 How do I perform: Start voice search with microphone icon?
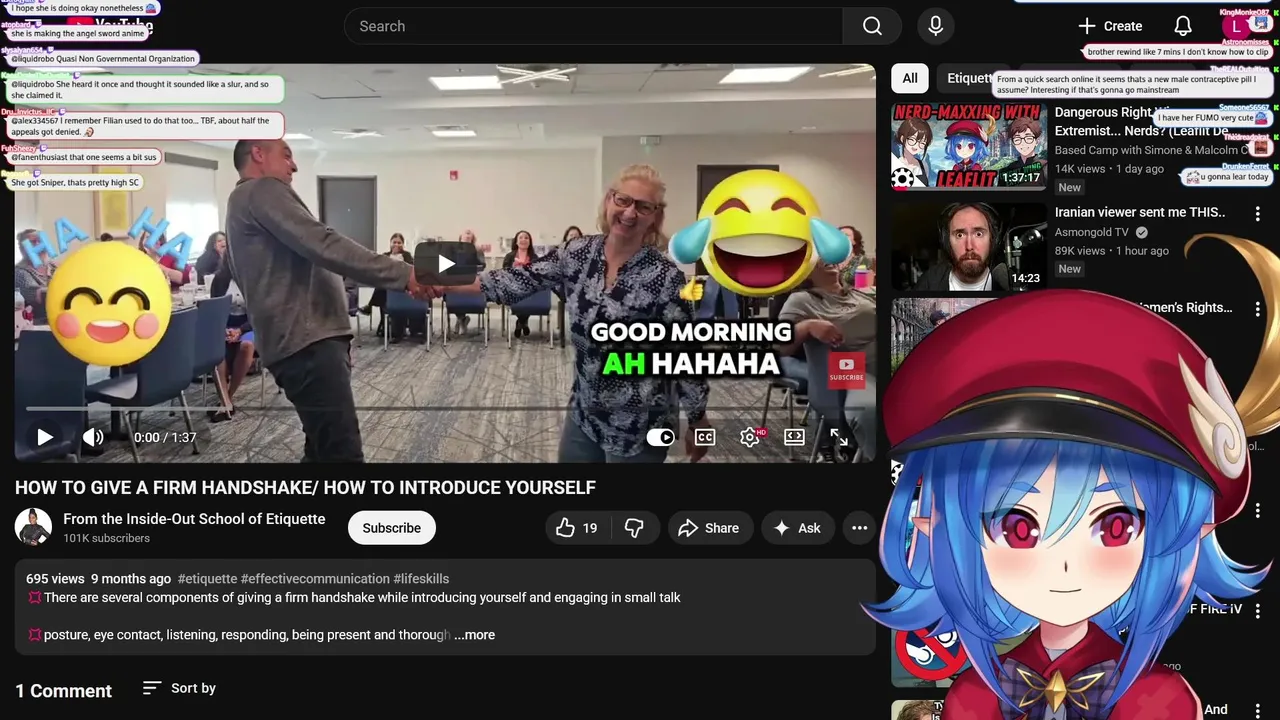(x=936, y=26)
